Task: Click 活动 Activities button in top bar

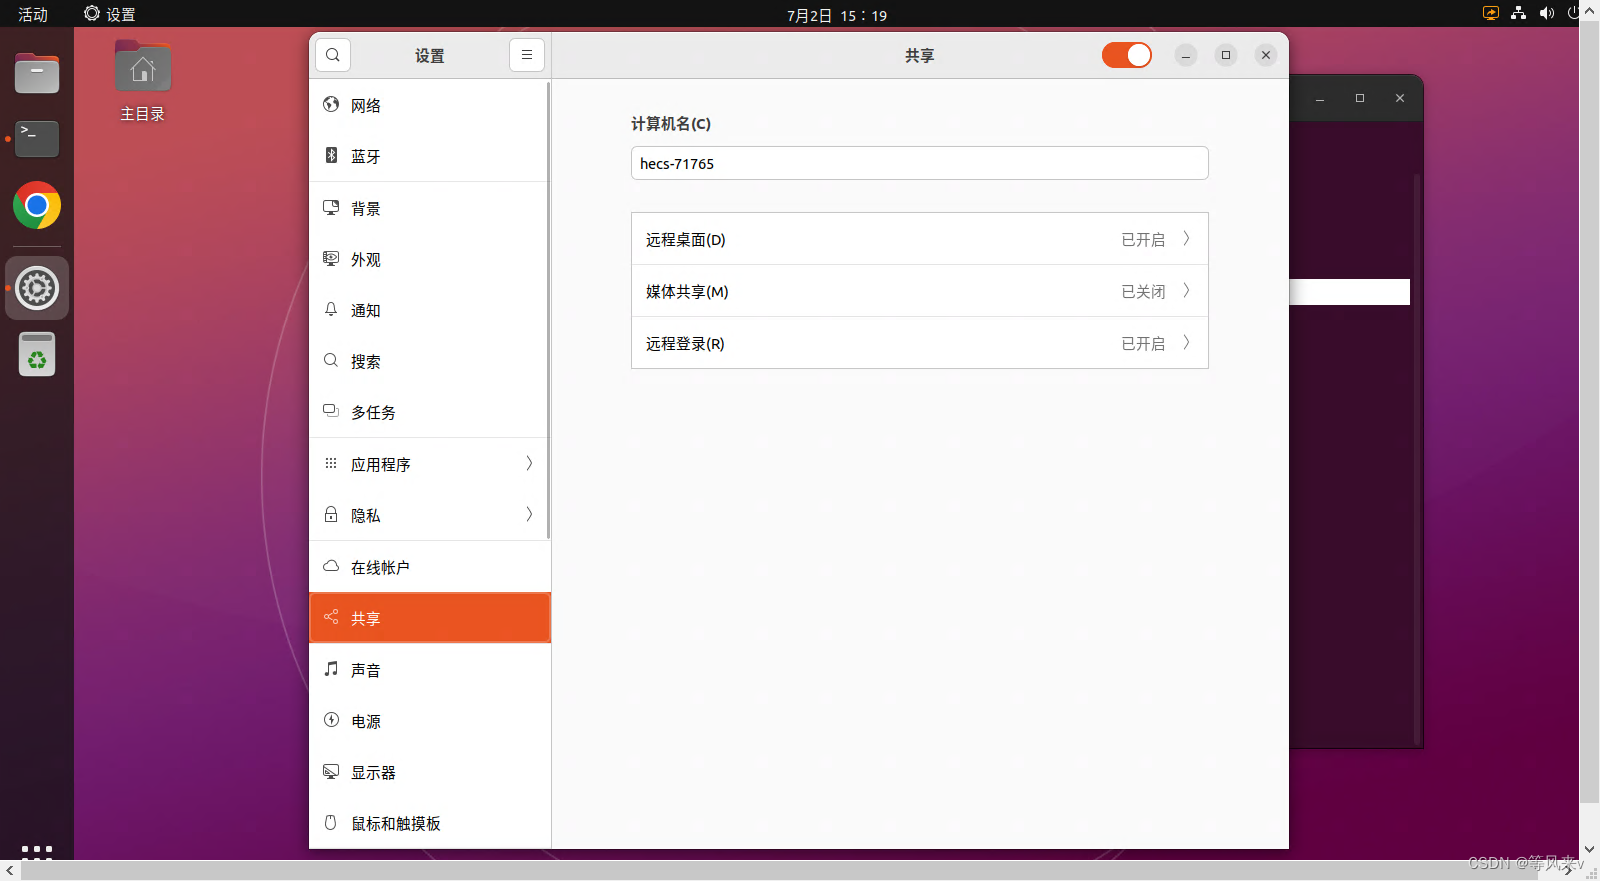Action: (x=33, y=14)
